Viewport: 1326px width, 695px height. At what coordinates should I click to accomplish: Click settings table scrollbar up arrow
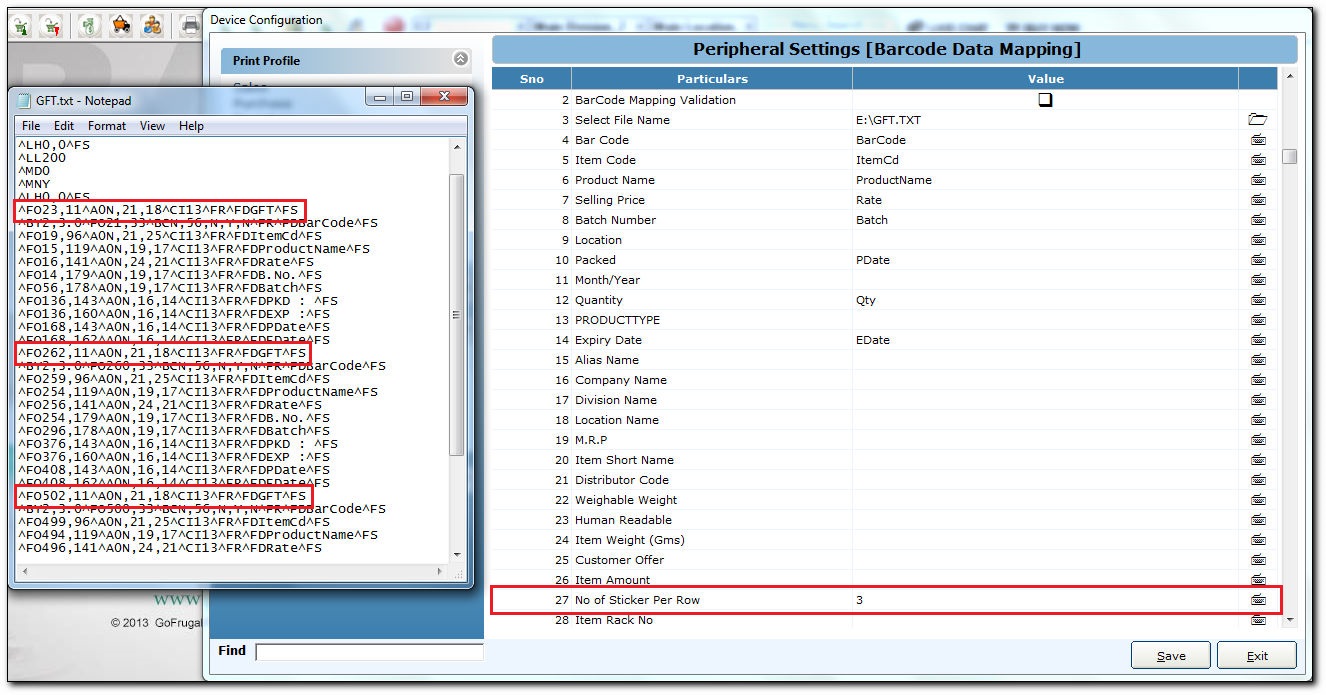[x=1289, y=77]
